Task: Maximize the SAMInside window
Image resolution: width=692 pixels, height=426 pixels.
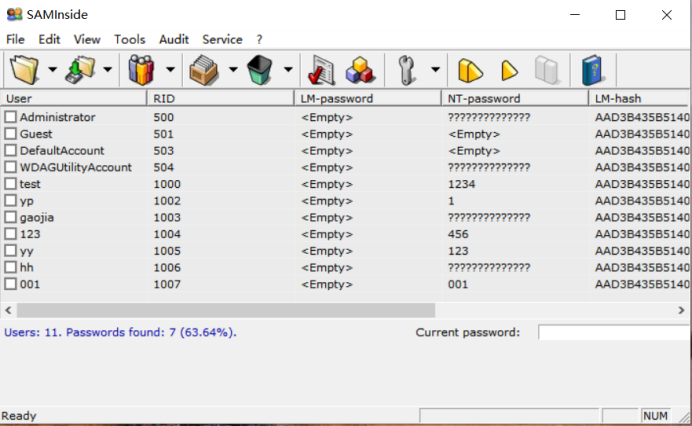Action: coord(621,15)
